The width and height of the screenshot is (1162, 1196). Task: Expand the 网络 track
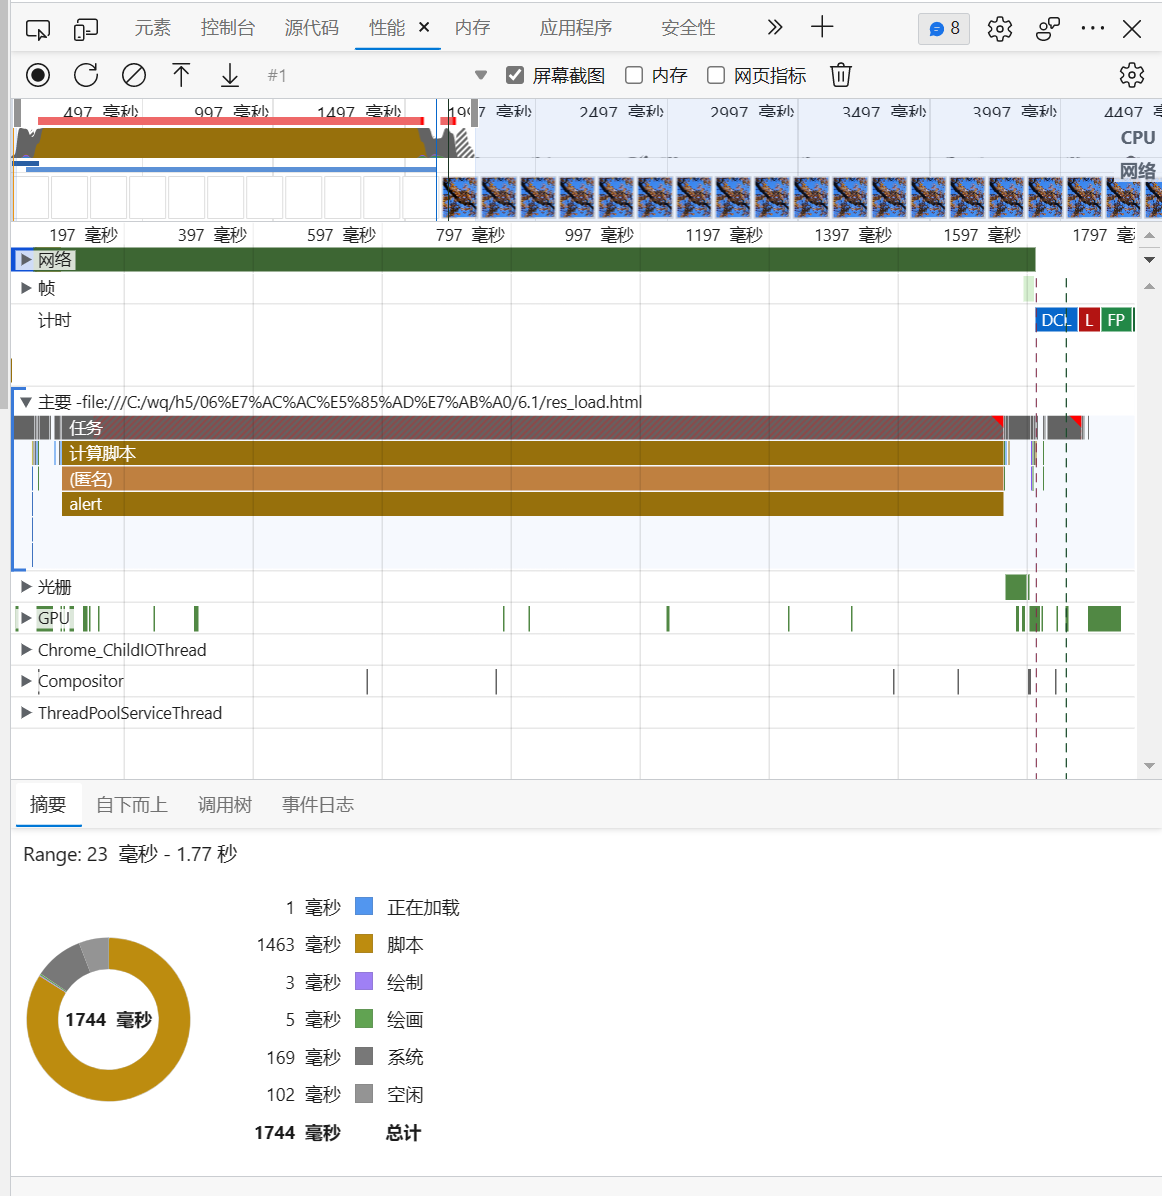(26, 260)
